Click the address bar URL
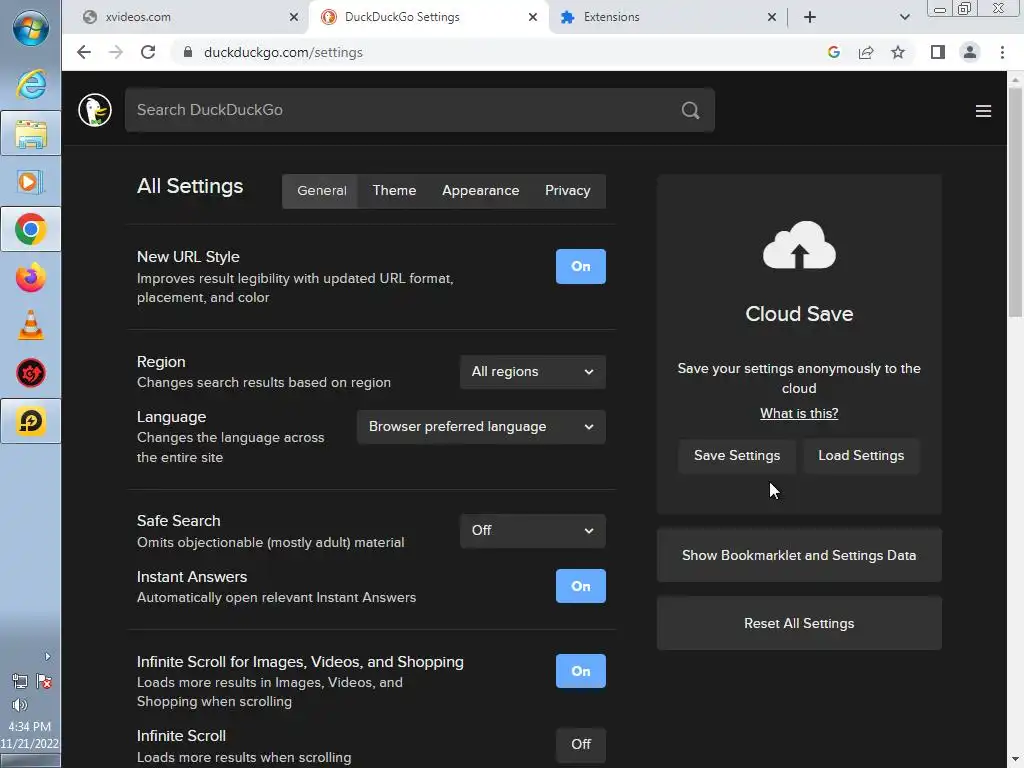 pyautogui.click(x=283, y=52)
